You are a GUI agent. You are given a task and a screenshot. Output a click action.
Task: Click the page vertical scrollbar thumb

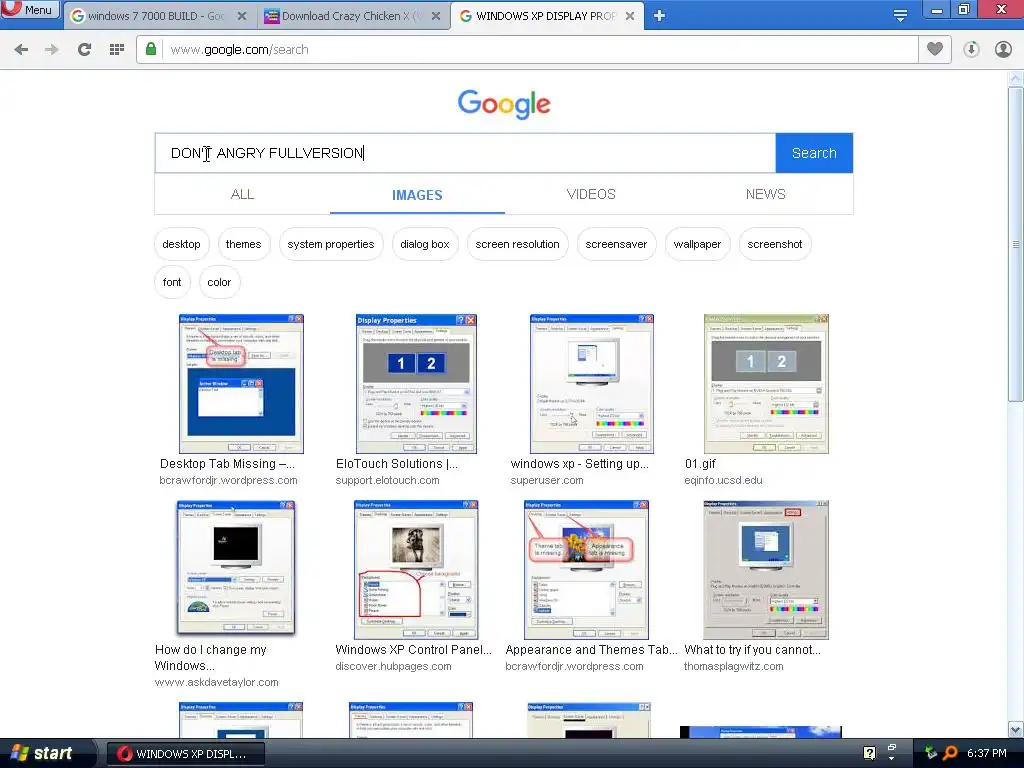(1016, 244)
